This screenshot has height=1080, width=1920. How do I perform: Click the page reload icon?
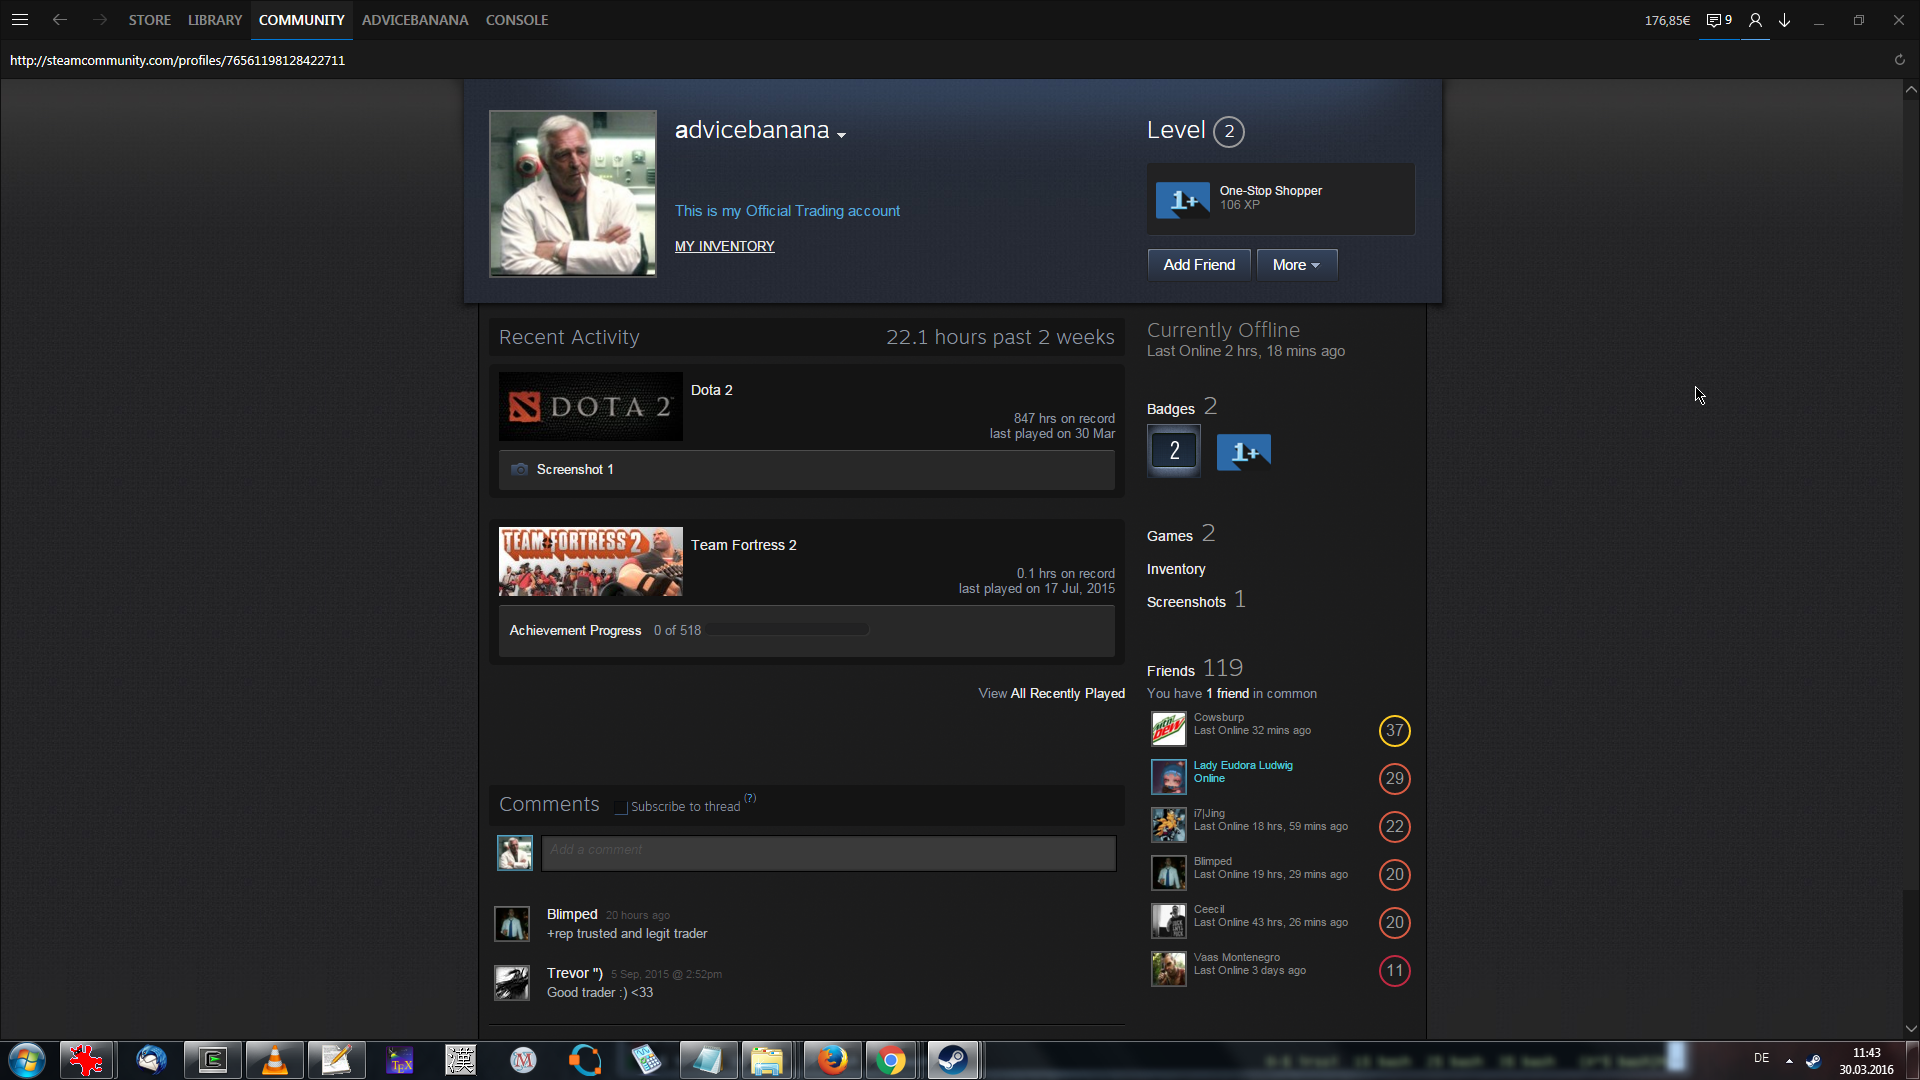pyautogui.click(x=1899, y=60)
